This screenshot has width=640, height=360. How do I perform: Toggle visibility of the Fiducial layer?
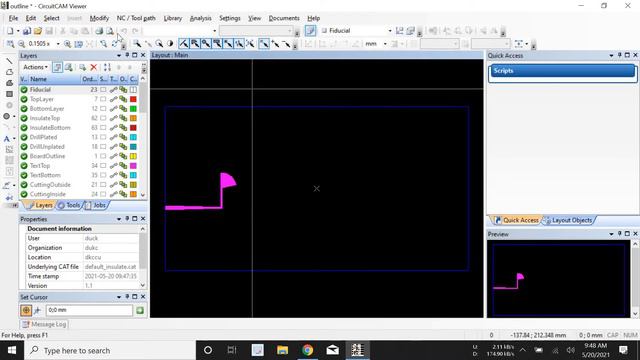24,90
